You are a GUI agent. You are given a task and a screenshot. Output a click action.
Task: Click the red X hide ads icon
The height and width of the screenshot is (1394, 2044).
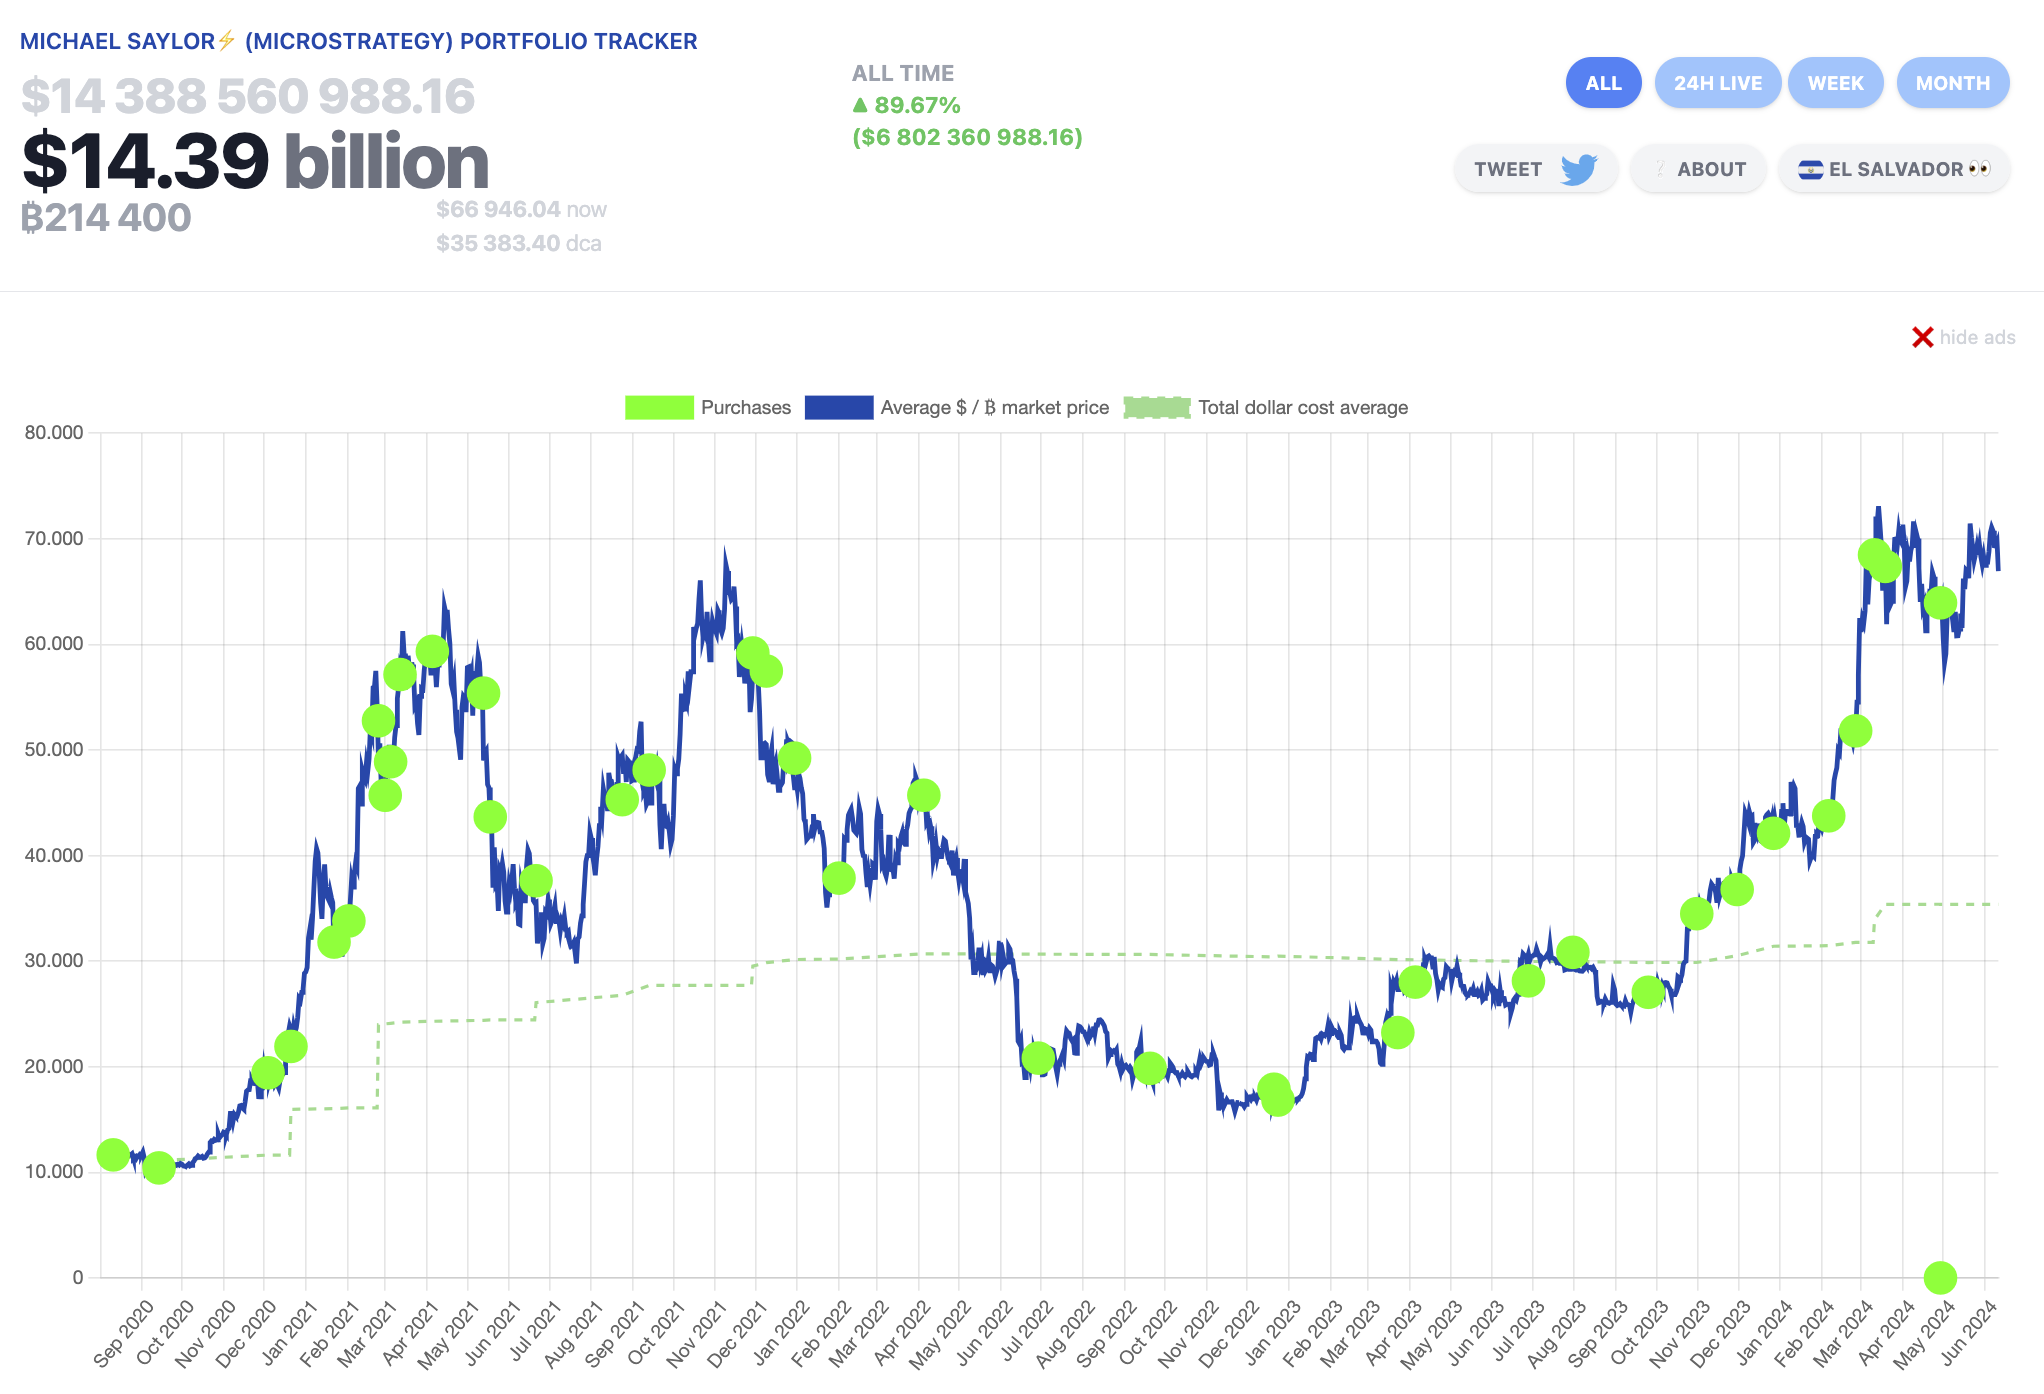point(1922,338)
